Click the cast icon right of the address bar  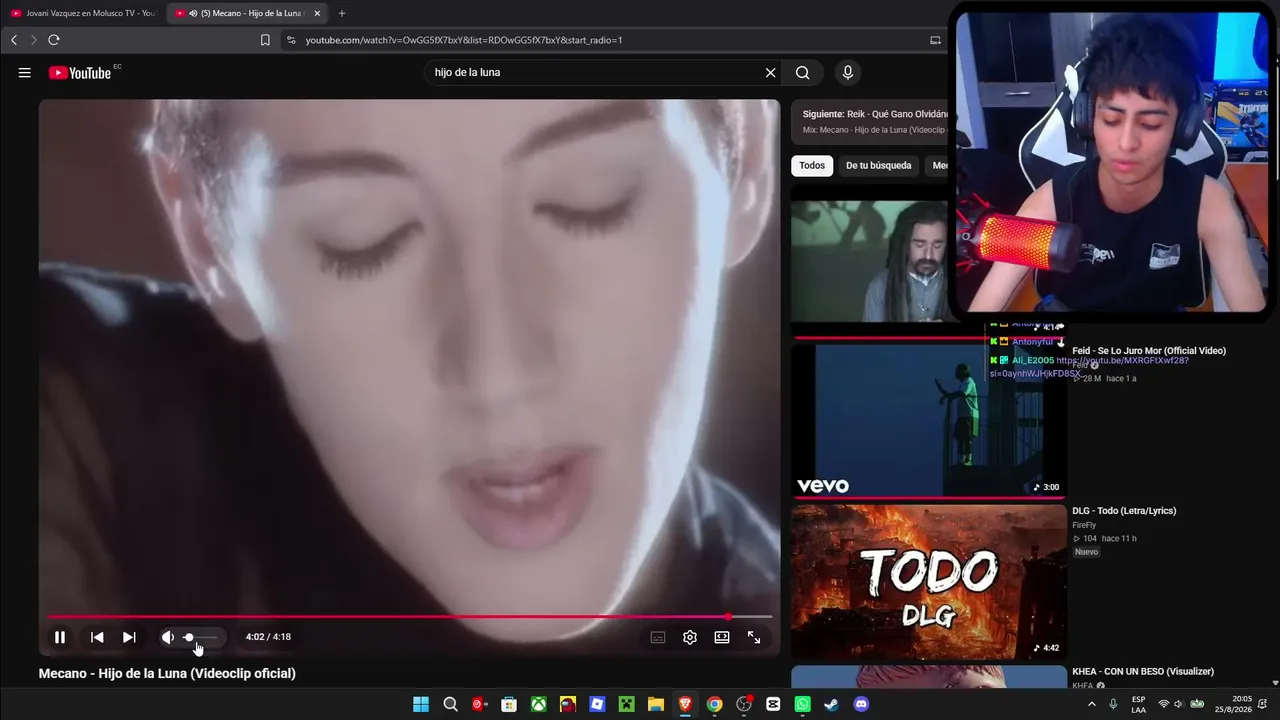click(x=935, y=40)
